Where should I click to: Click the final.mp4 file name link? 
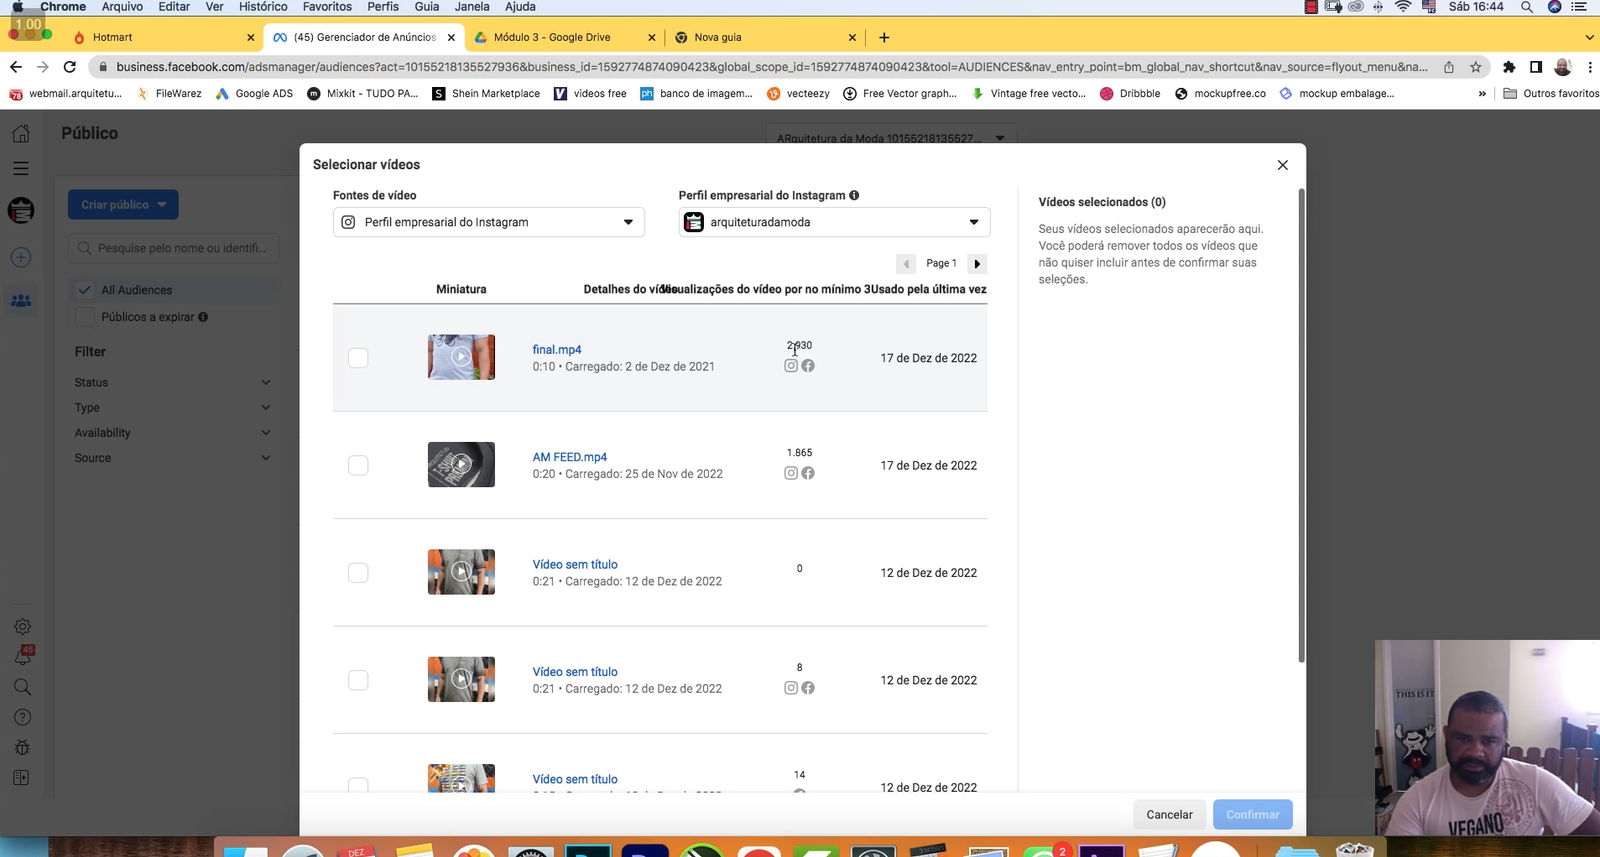pyautogui.click(x=557, y=350)
